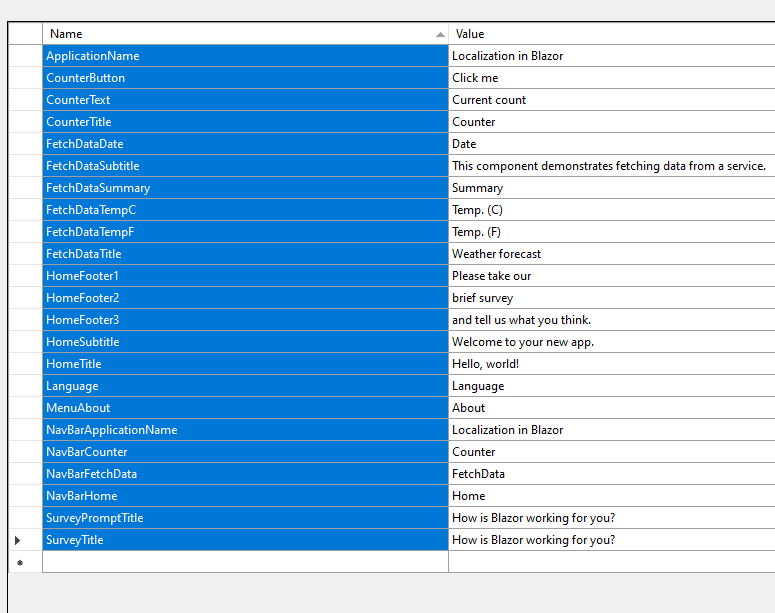Image resolution: width=775 pixels, height=613 pixels.
Task: Select the SurveyPromptTitle name cell
Action: 245,518
